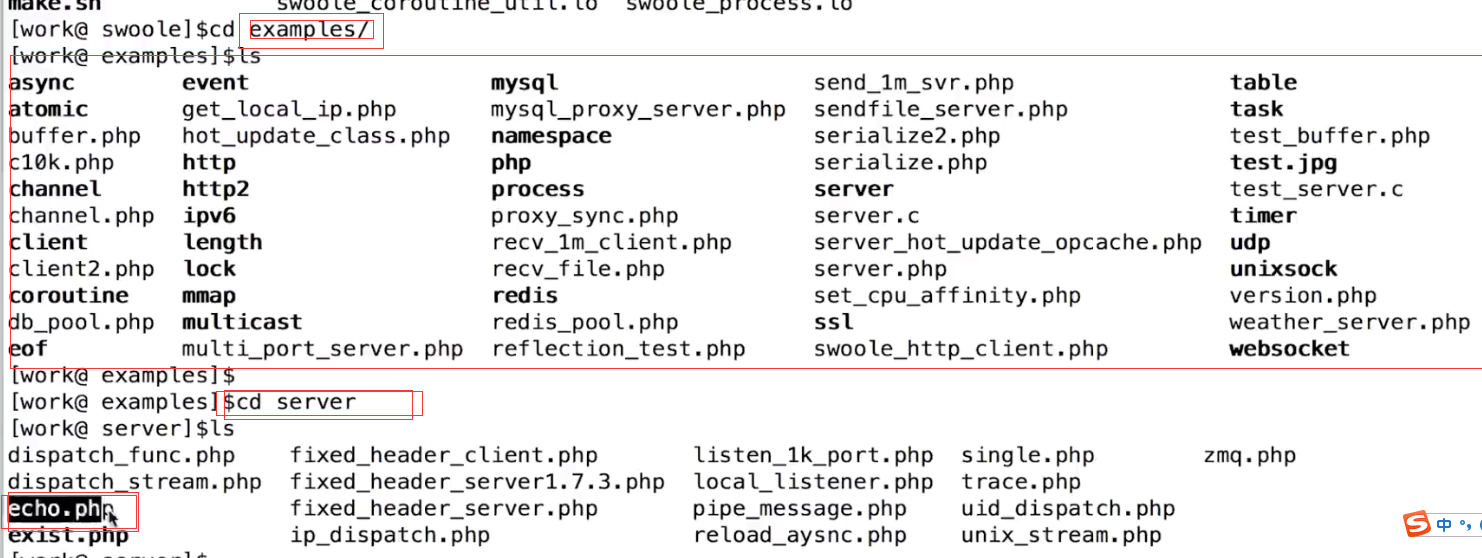Click the exist.php file entry

(68, 536)
